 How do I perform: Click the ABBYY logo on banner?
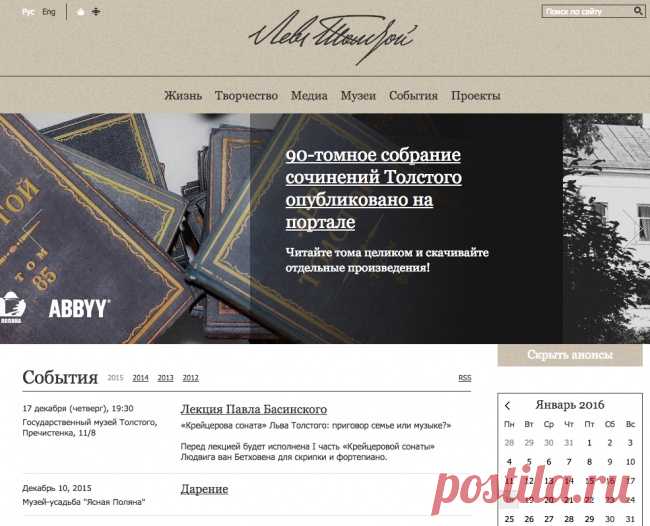[79, 309]
